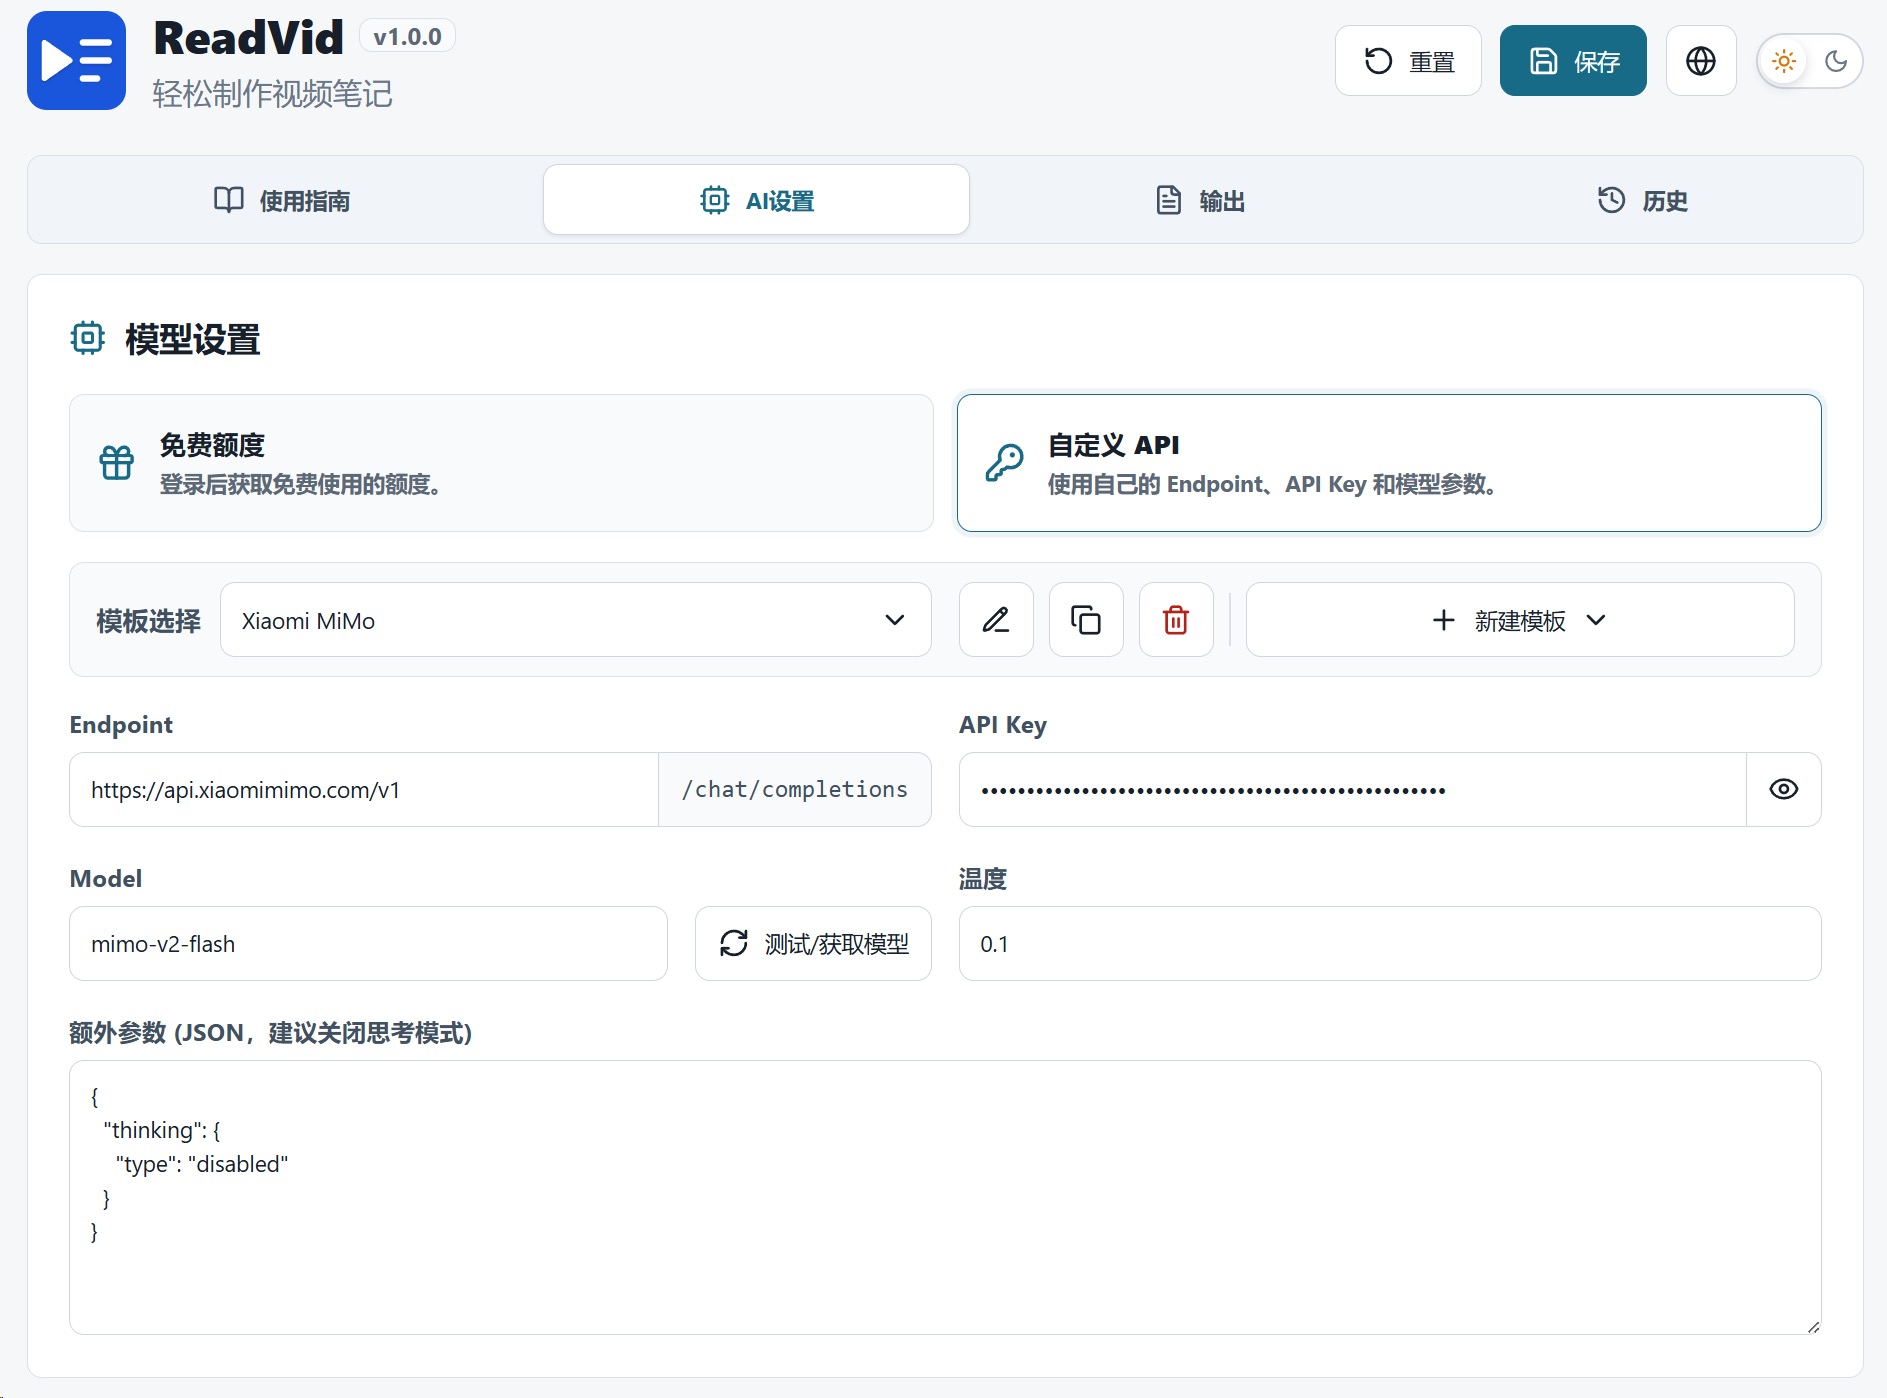Click the Endpoint field label
Screen dimensions: 1887x1398
click(x=121, y=725)
